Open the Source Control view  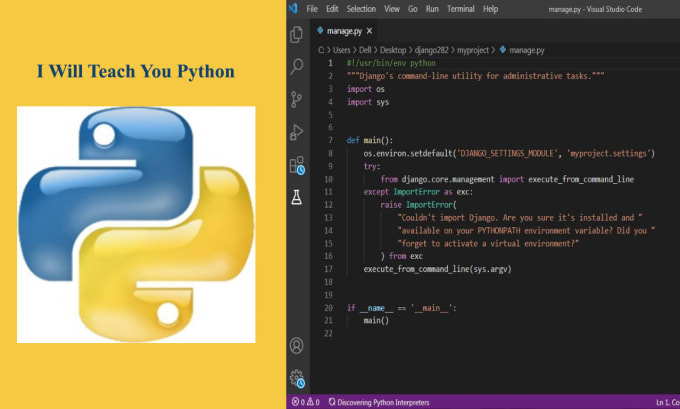(297, 99)
